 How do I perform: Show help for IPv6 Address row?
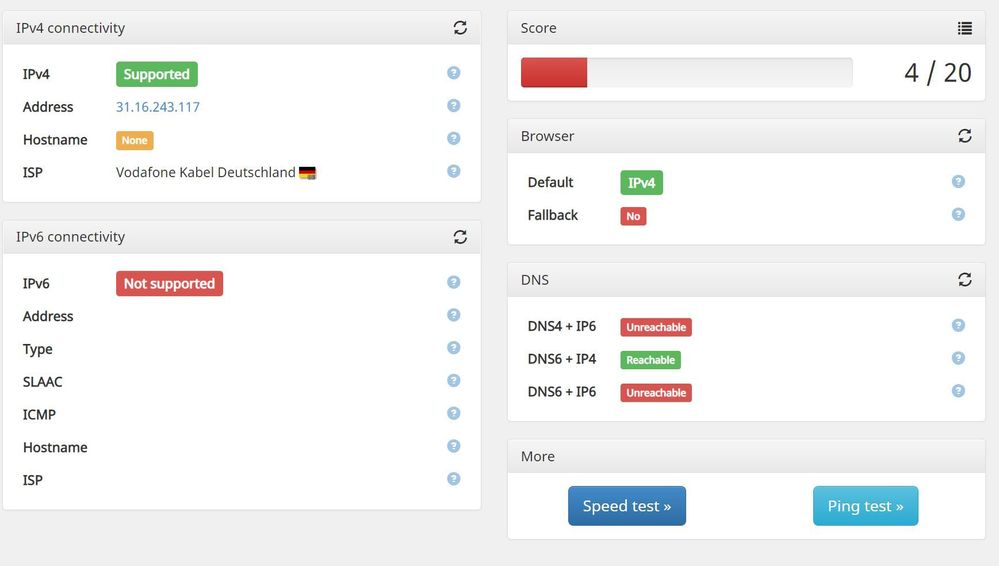pyautogui.click(x=454, y=315)
